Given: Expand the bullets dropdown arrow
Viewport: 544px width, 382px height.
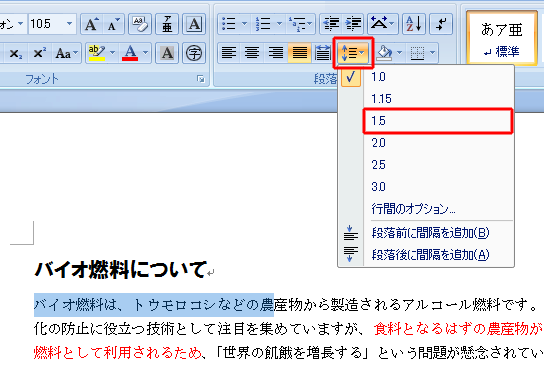Looking at the screenshot, I should 245,24.
